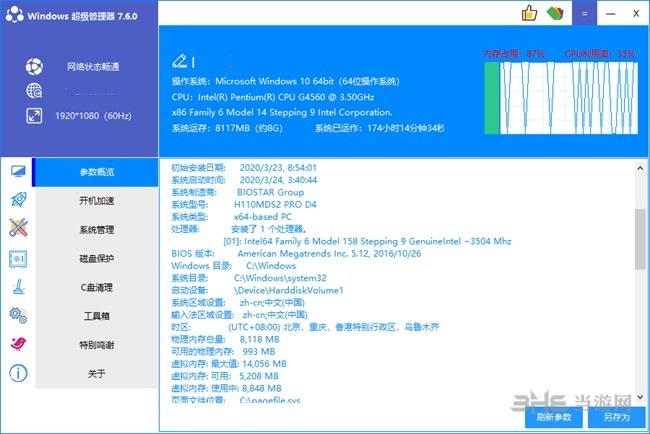Click the network status aperture icon
The height and width of the screenshot is (434, 650).
tap(34, 66)
